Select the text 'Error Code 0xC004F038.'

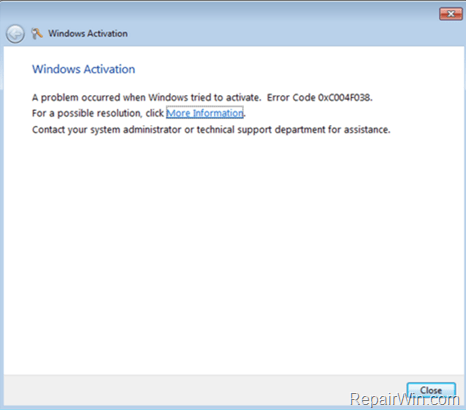[x=320, y=97]
